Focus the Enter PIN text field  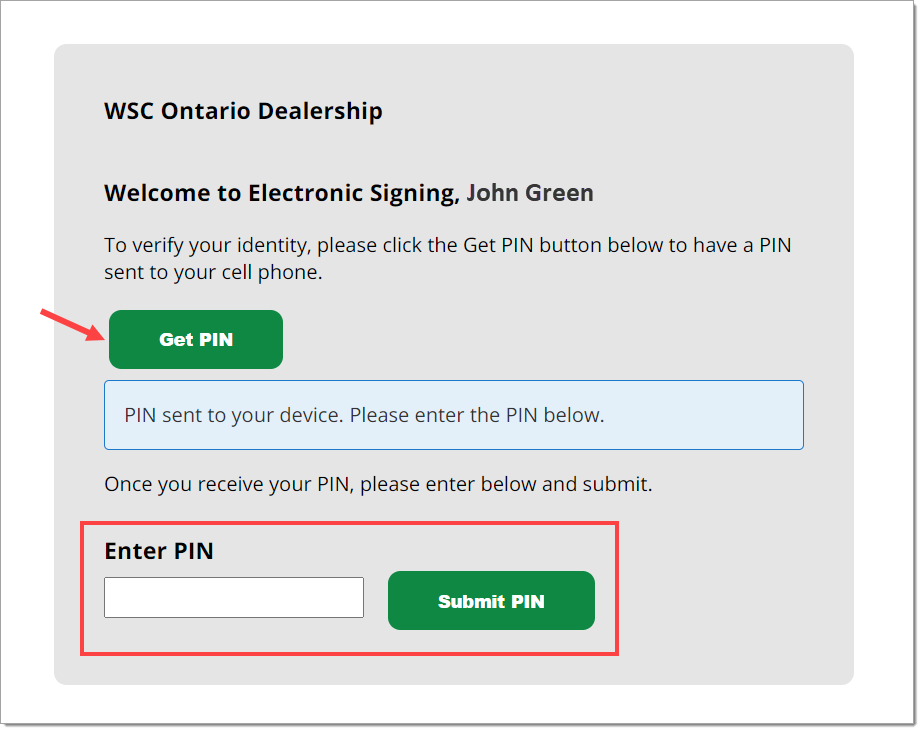pyautogui.click(x=234, y=597)
